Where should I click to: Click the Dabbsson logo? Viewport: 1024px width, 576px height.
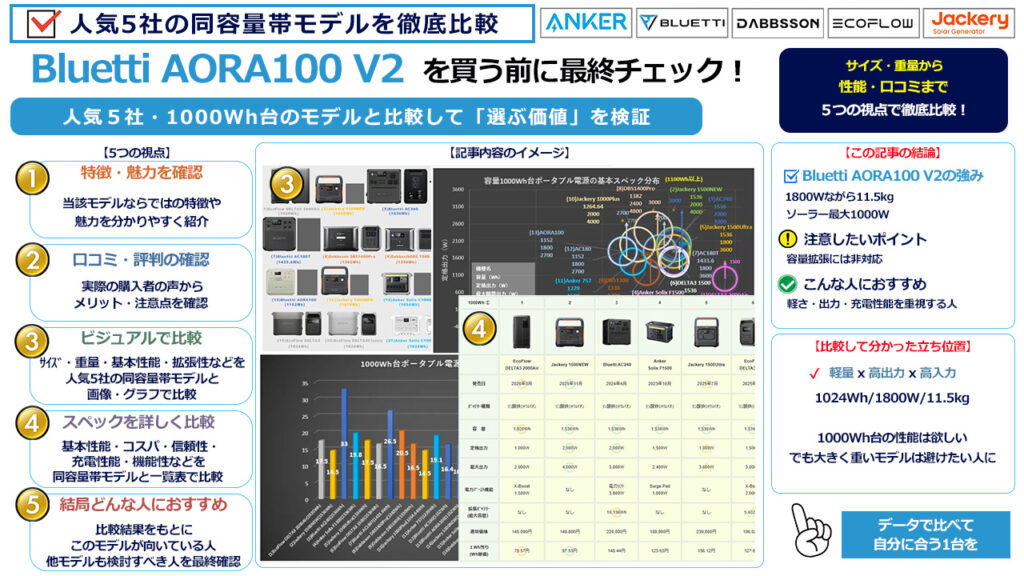[777, 23]
